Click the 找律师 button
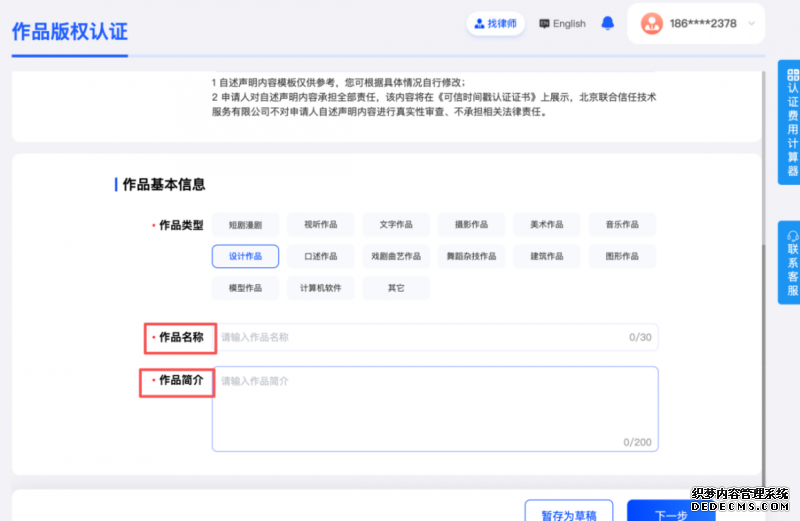Screen dimensions: 800x521 (x=496, y=23)
